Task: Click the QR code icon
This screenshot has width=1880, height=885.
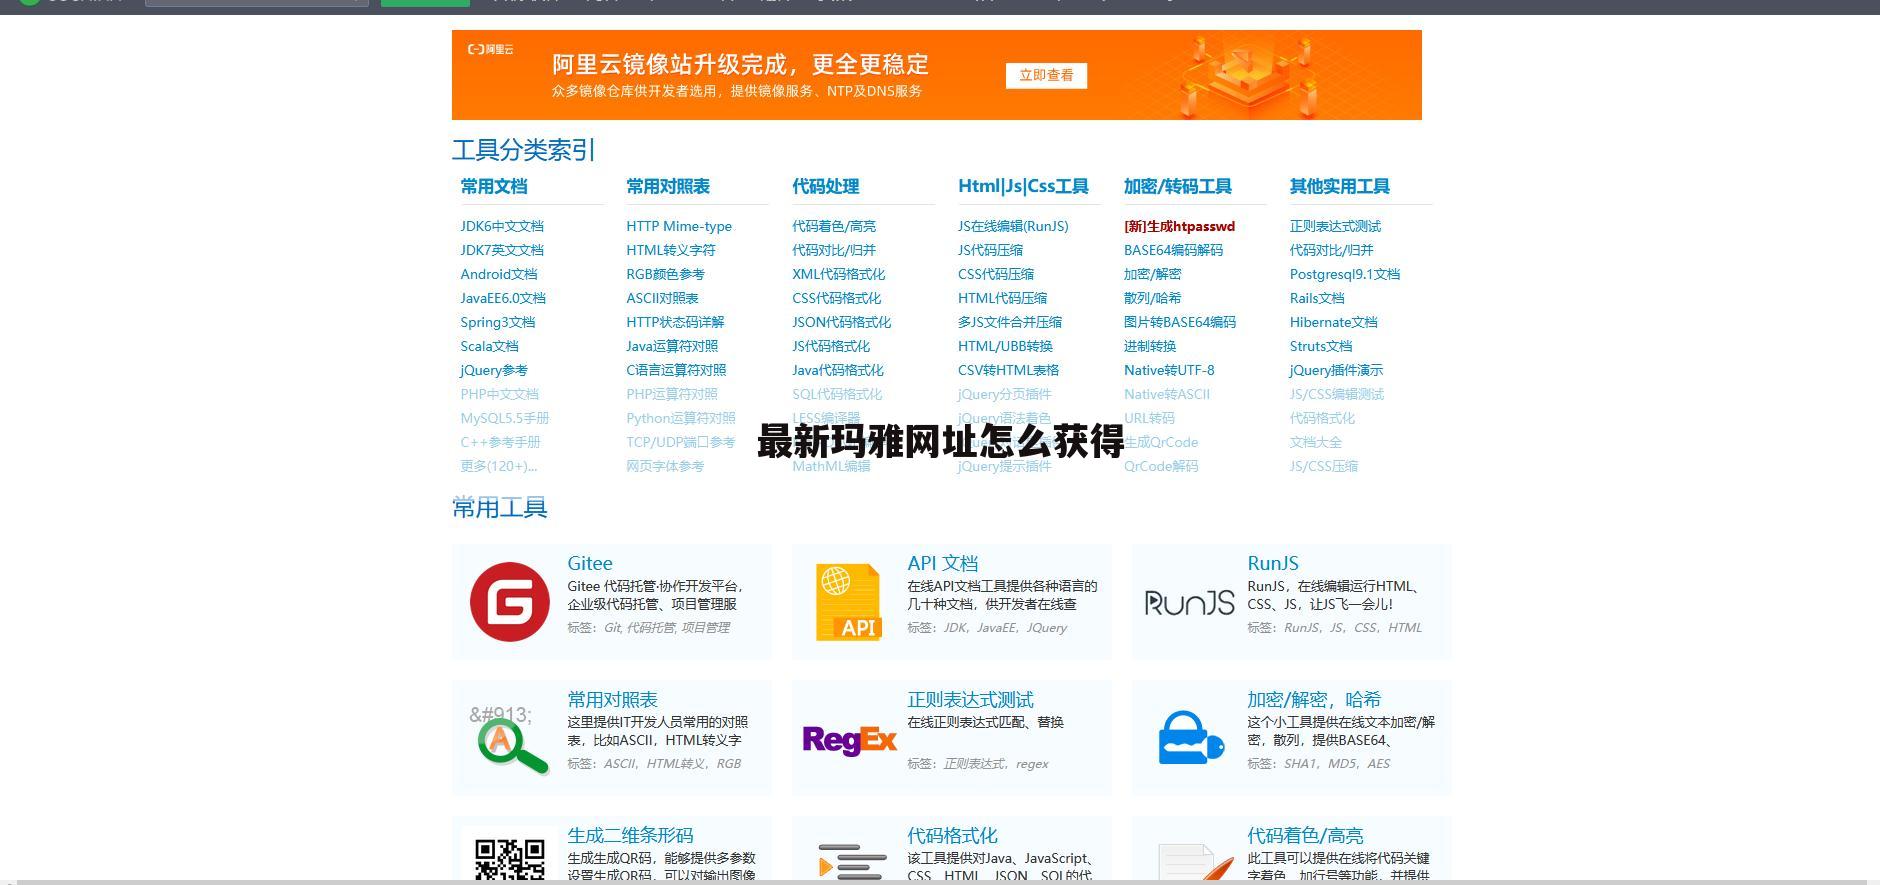Action: [x=510, y=859]
